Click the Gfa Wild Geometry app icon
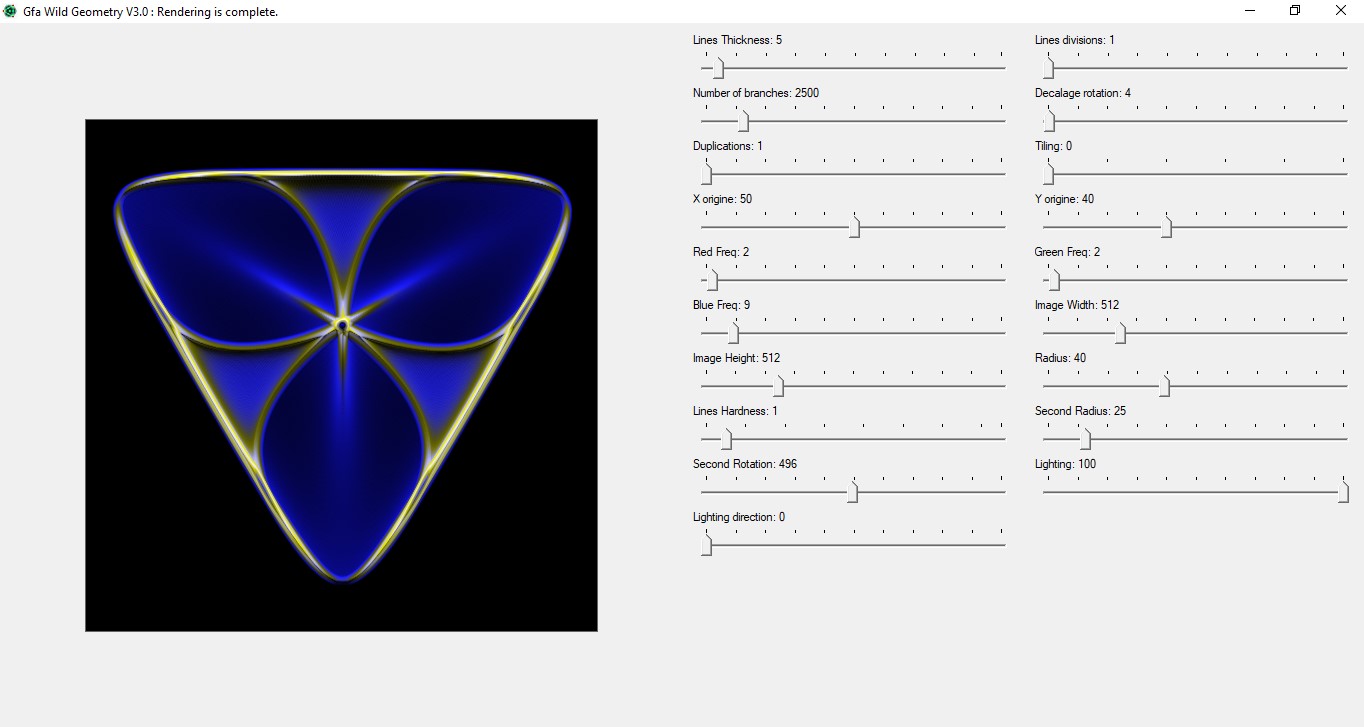The width and height of the screenshot is (1364, 727). coord(10,11)
